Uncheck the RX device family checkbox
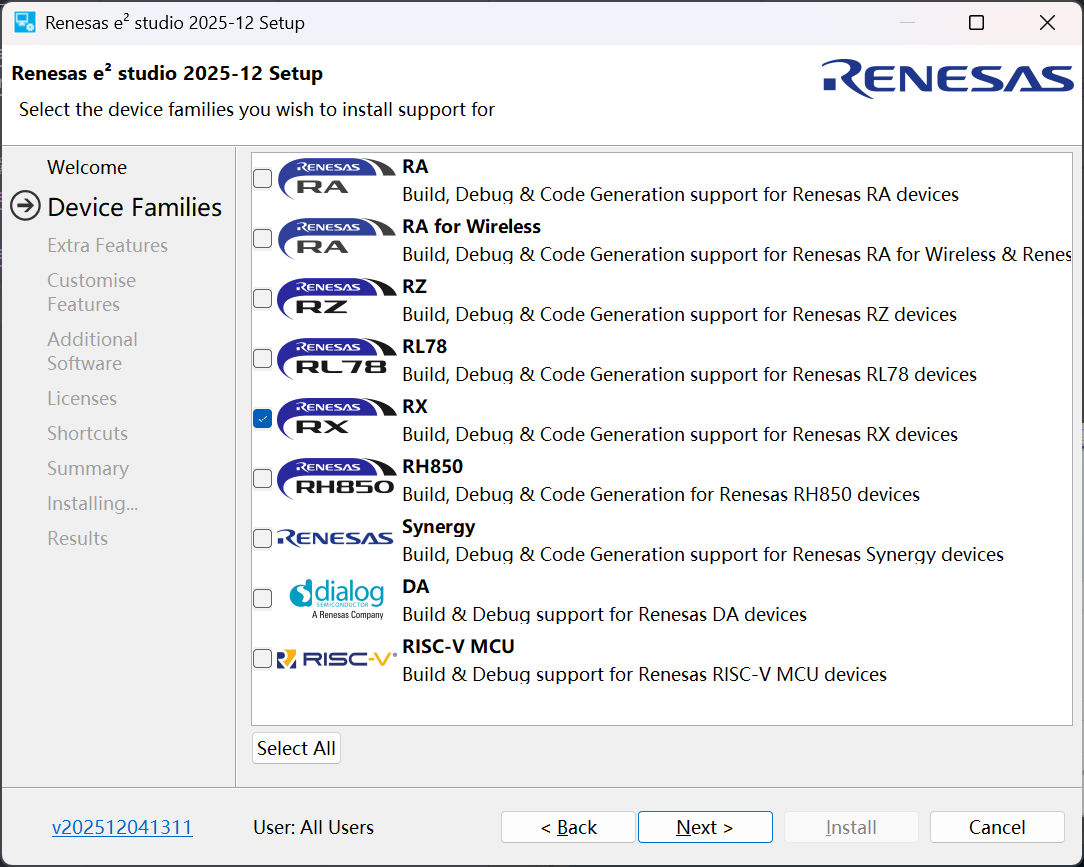 (263, 419)
